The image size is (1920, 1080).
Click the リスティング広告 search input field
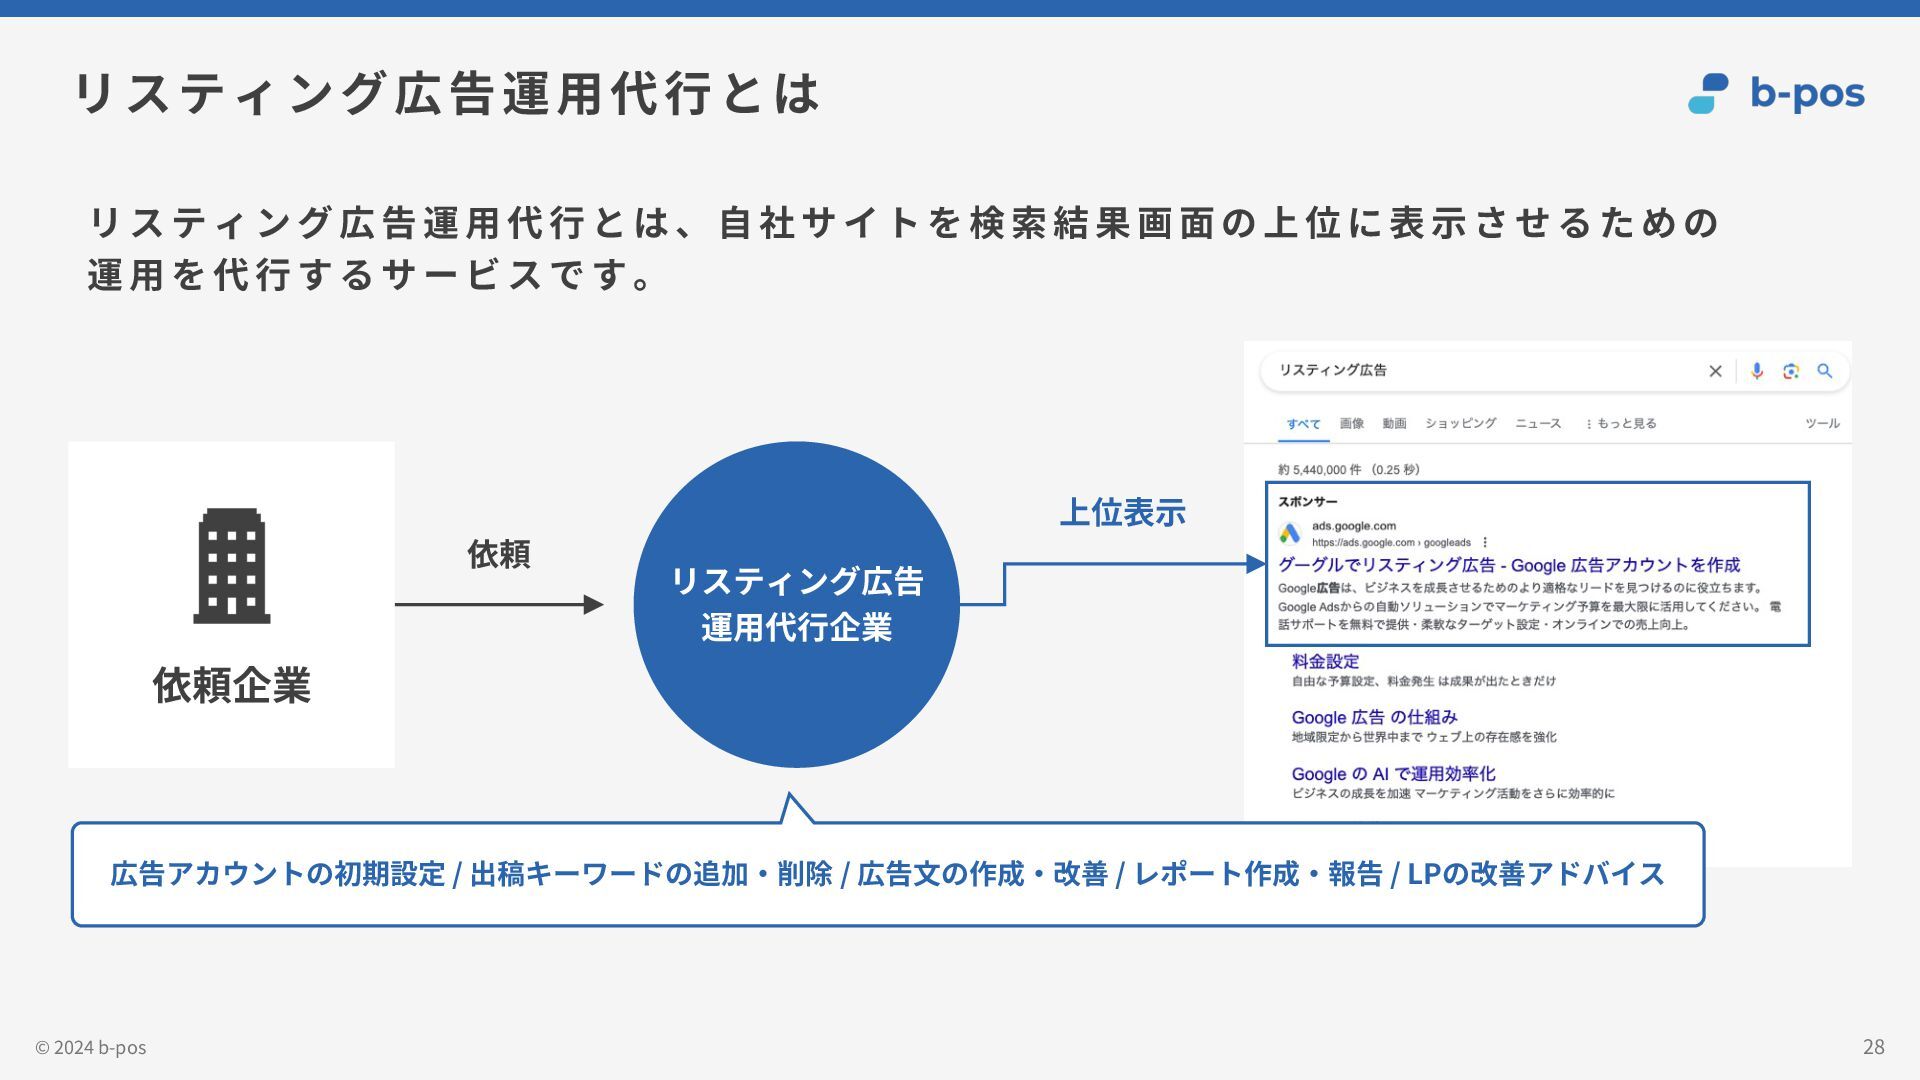1480,371
